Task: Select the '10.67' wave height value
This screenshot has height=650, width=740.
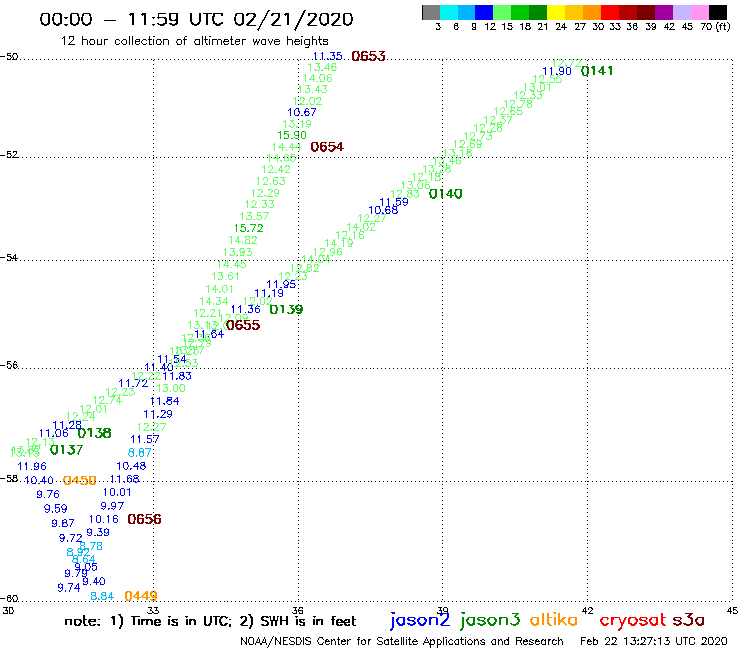Action: point(302,112)
